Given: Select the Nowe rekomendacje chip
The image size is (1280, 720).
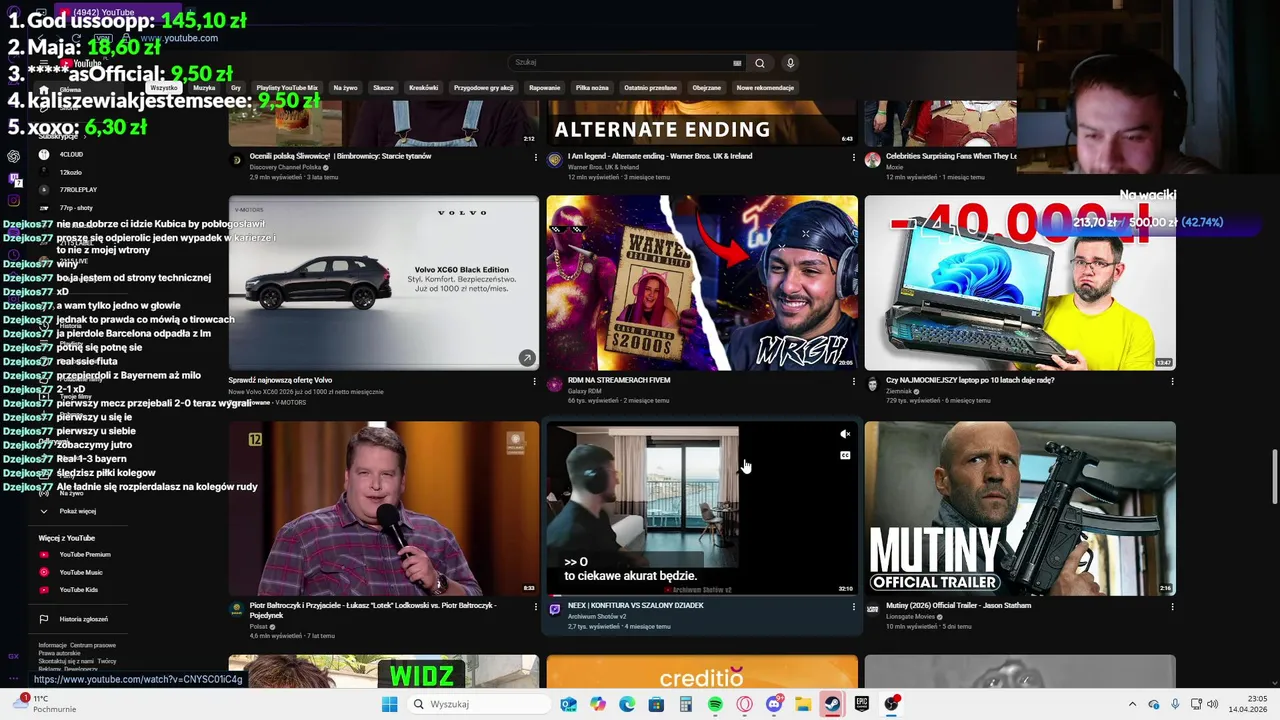Looking at the screenshot, I should coord(765,88).
